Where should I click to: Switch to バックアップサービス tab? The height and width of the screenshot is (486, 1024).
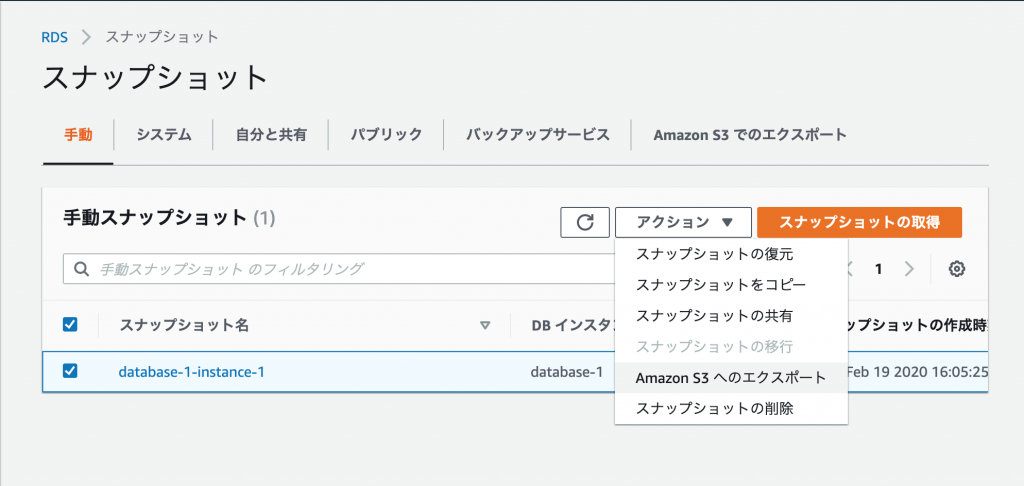pos(538,134)
